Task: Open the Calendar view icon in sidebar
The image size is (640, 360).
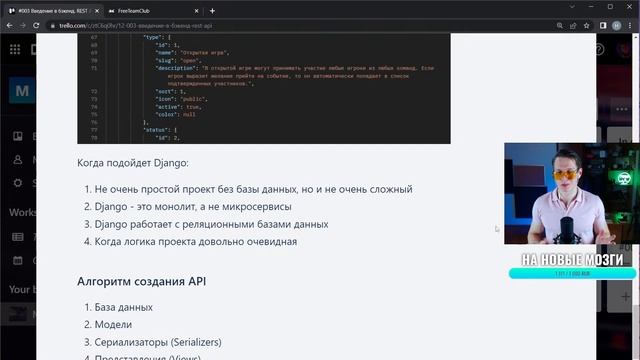Action: tap(18, 260)
